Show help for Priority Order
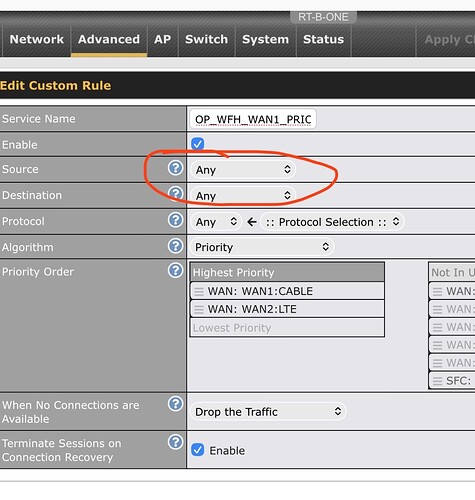The image size is (475, 500). pyautogui.click(x=175, y=270)
